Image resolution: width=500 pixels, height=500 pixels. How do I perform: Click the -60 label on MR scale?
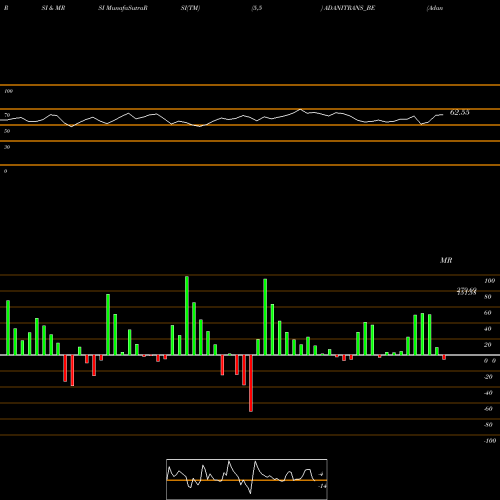[488, 409]
